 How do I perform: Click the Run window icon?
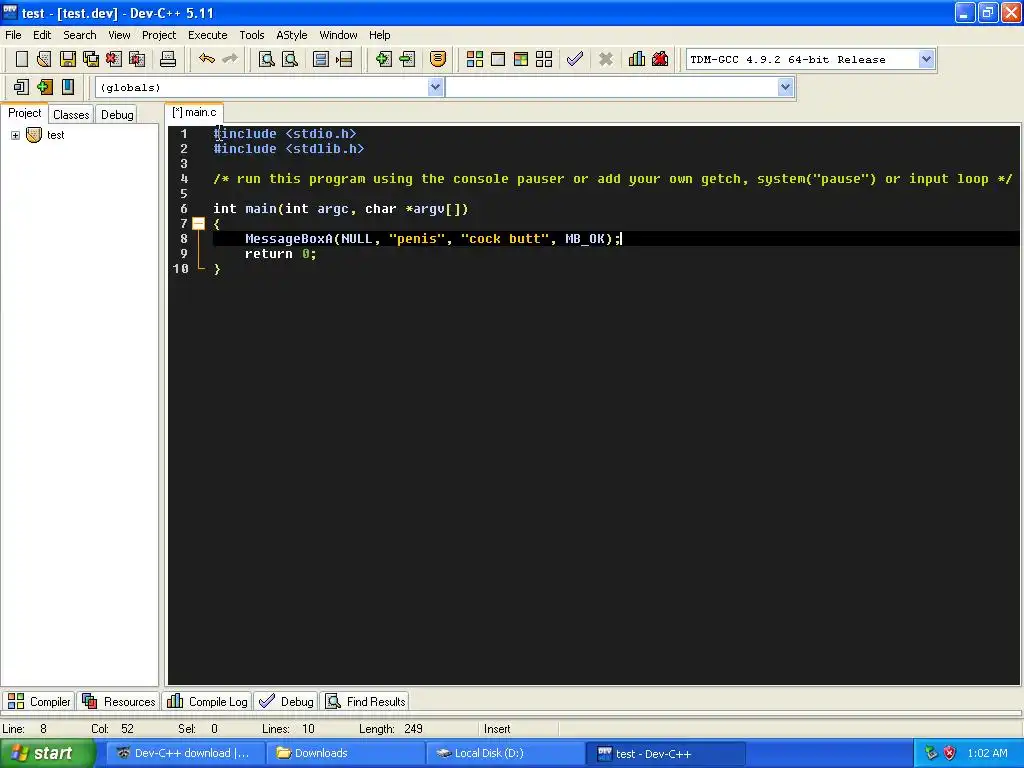coord(498,59)
